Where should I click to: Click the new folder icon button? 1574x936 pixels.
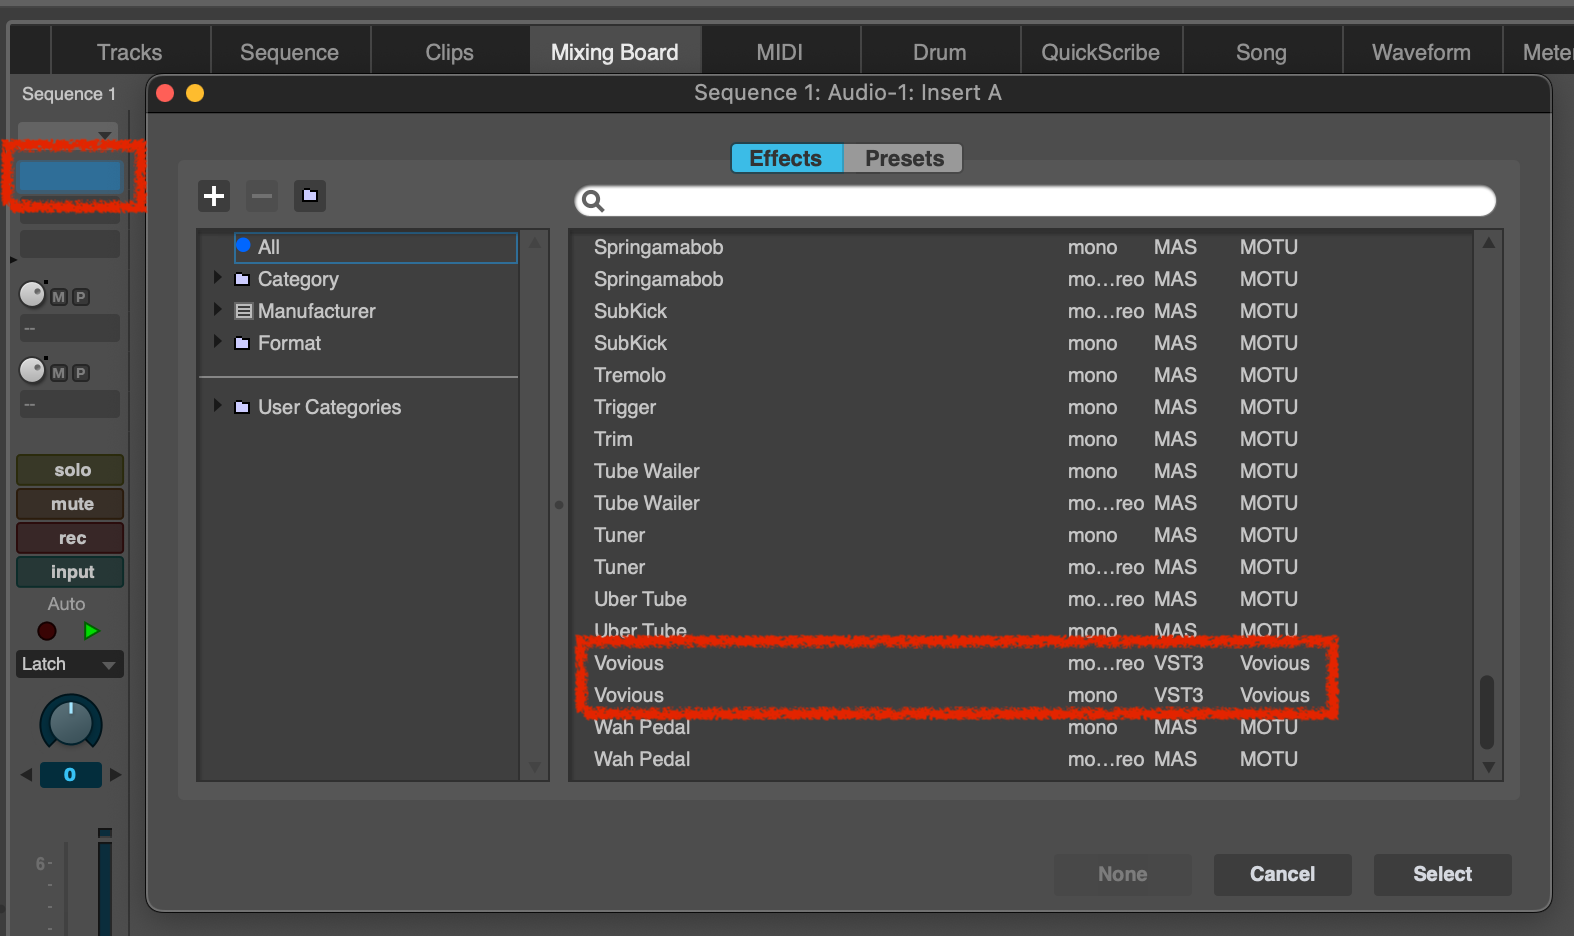tap(310, 196)
